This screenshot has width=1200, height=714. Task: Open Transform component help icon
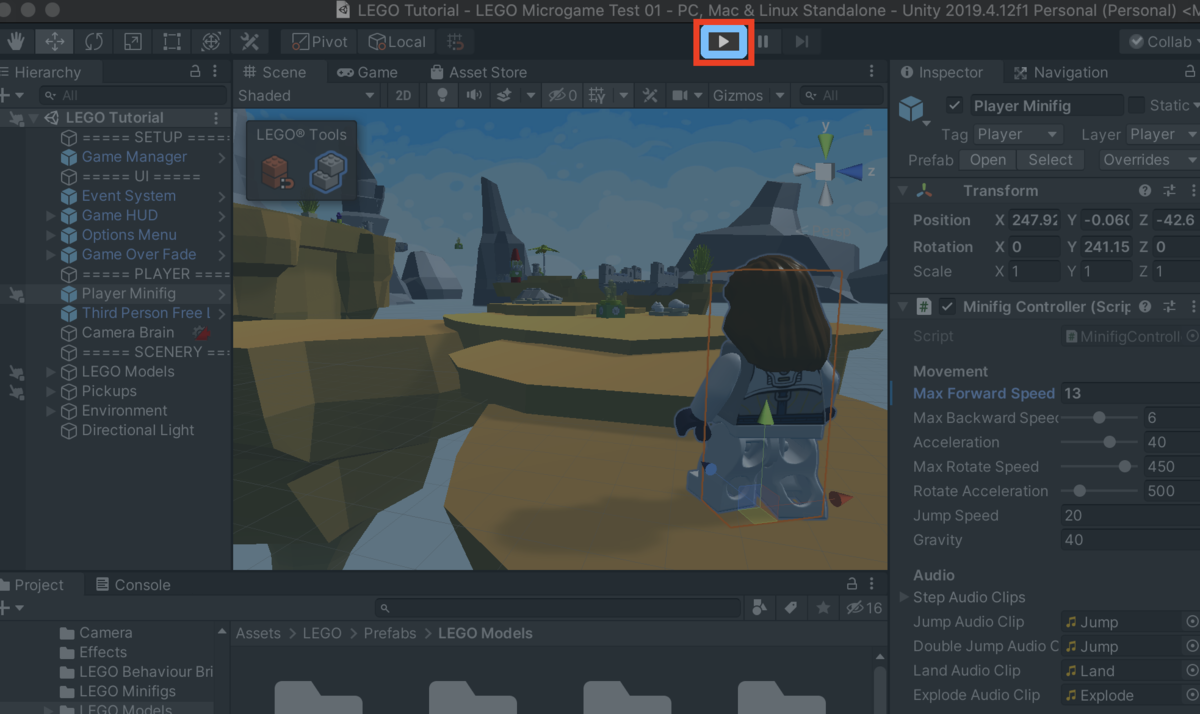click(1145, 191)
